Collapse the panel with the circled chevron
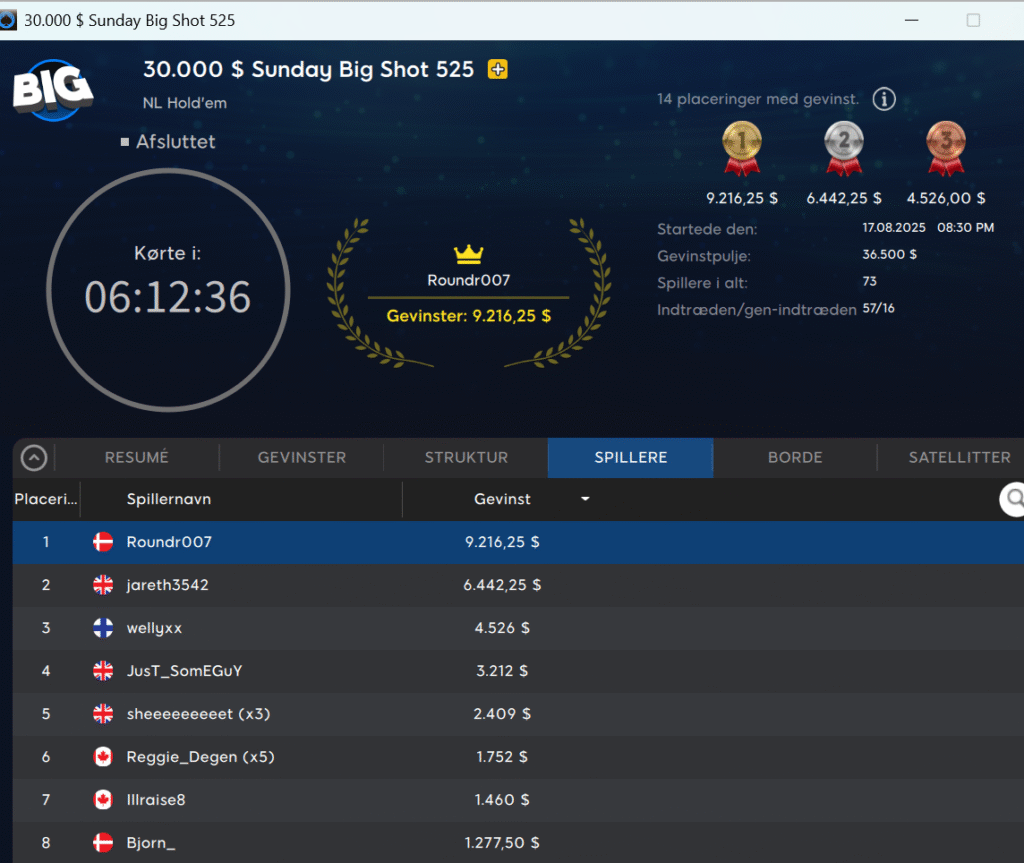 pyautogui.click(x=34, y=458)
